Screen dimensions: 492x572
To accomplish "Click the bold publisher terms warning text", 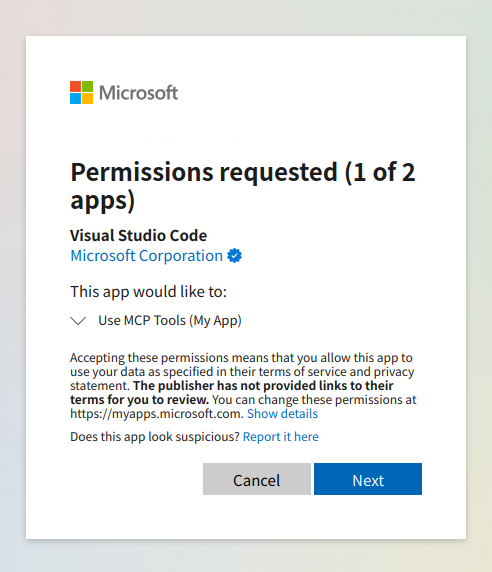I will pos(232,393).
